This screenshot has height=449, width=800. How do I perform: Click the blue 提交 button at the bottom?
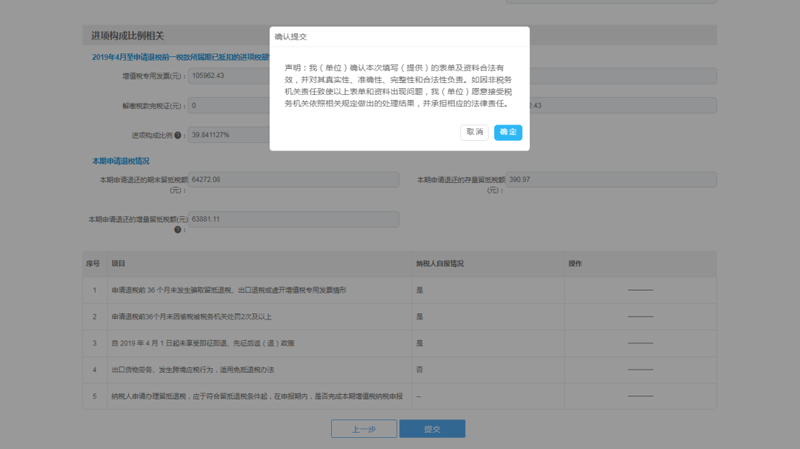pyautogui.click(x=432, y=428)
